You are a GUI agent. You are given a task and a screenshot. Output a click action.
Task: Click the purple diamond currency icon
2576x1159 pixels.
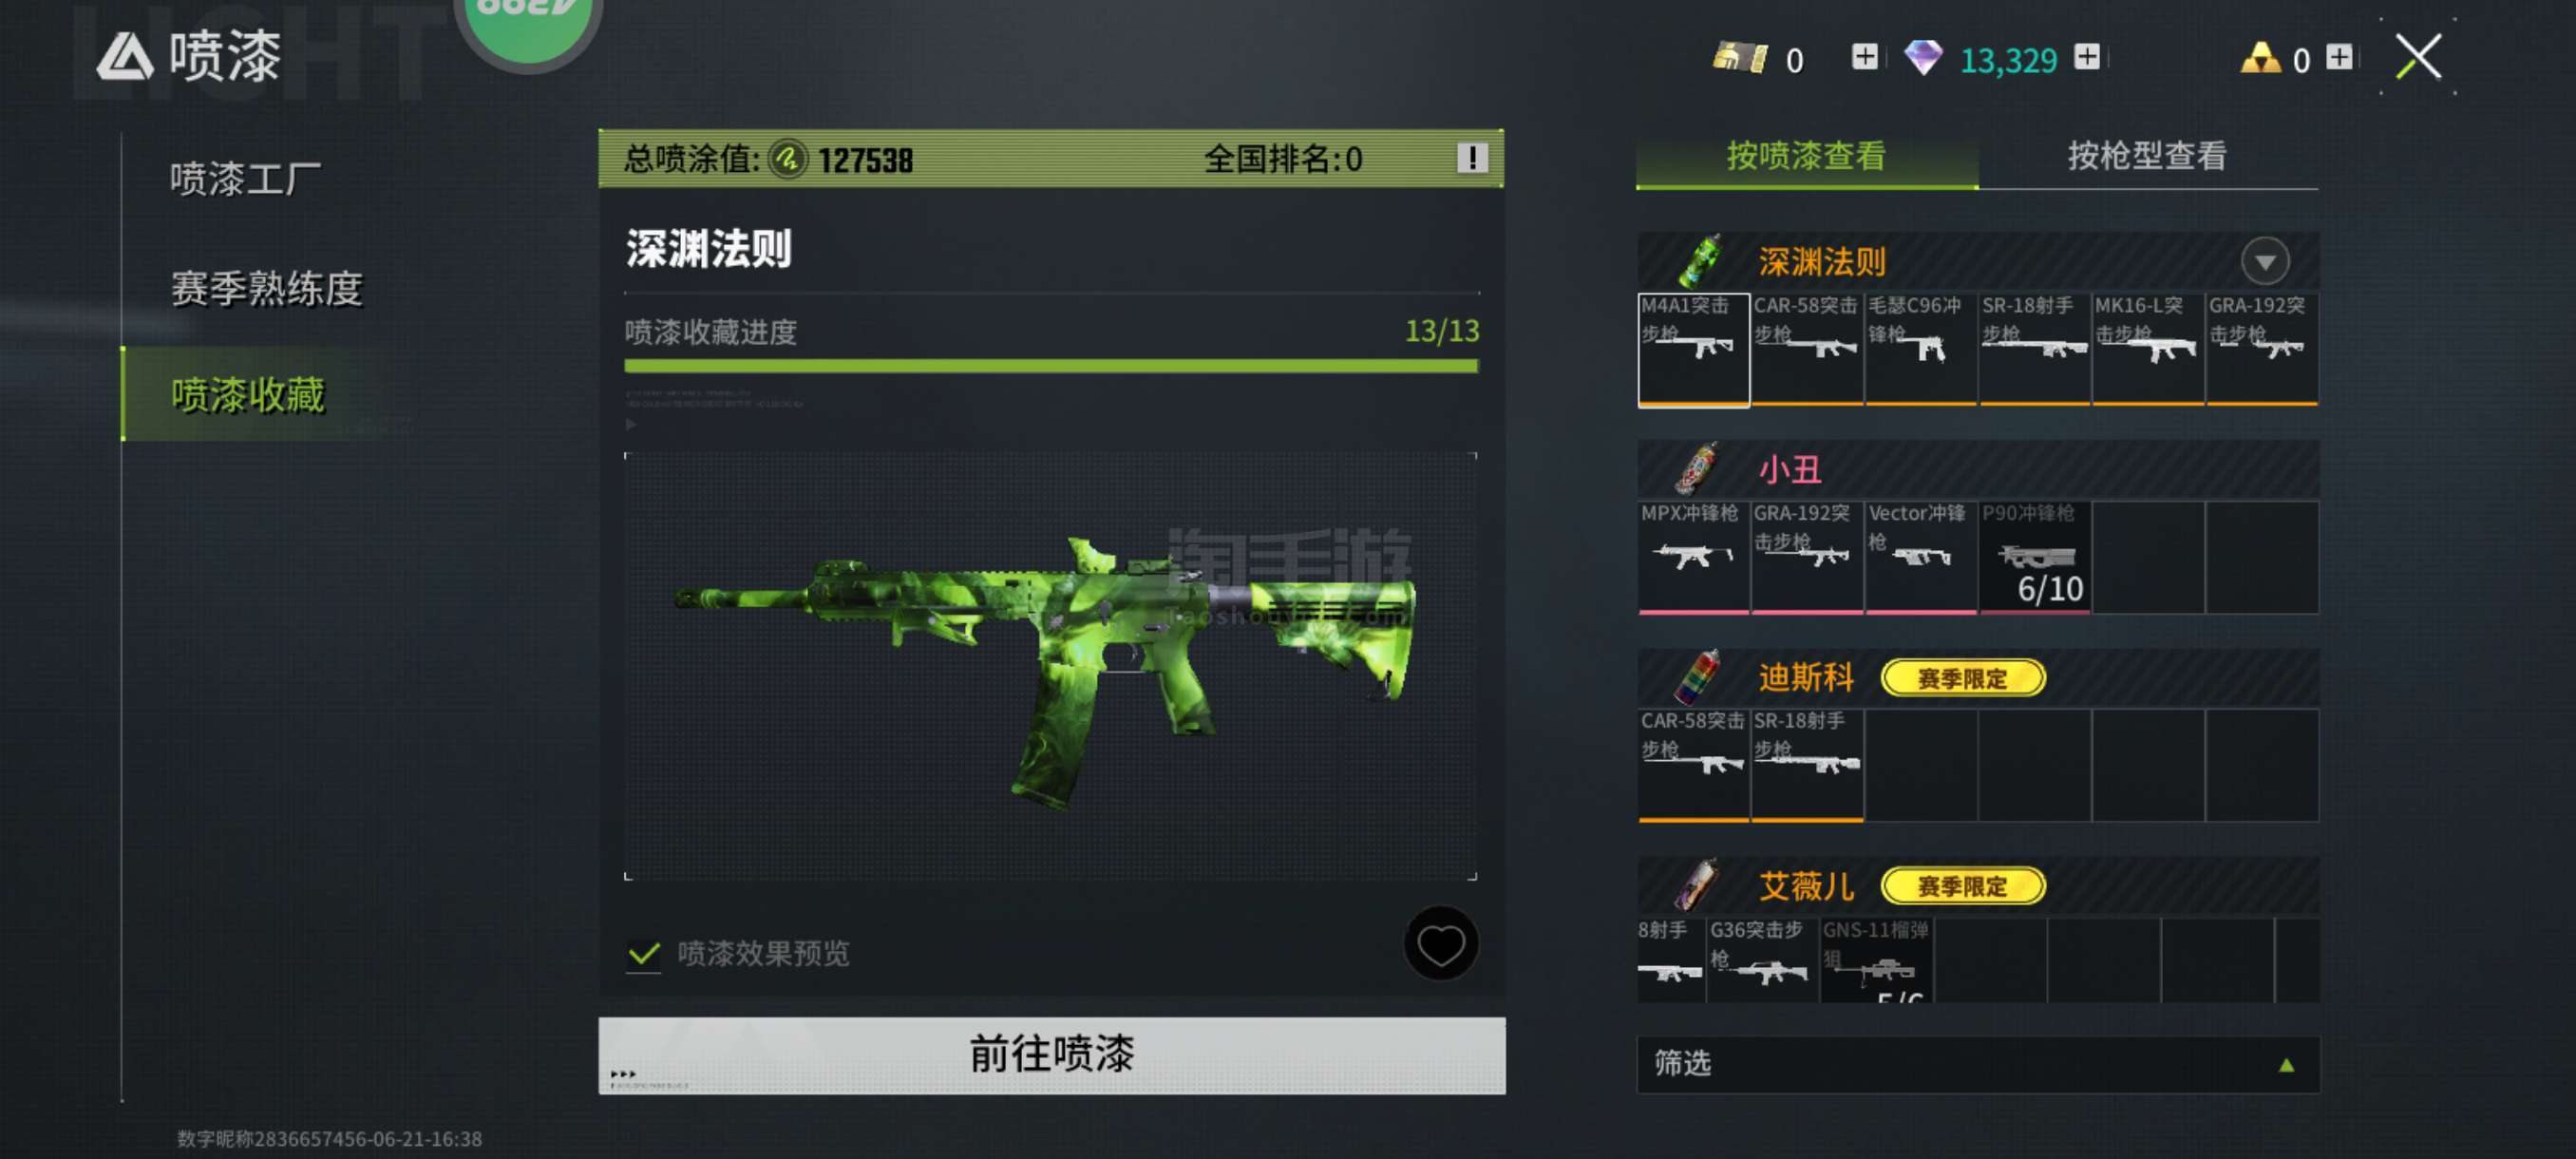(x=1922, y=58)
